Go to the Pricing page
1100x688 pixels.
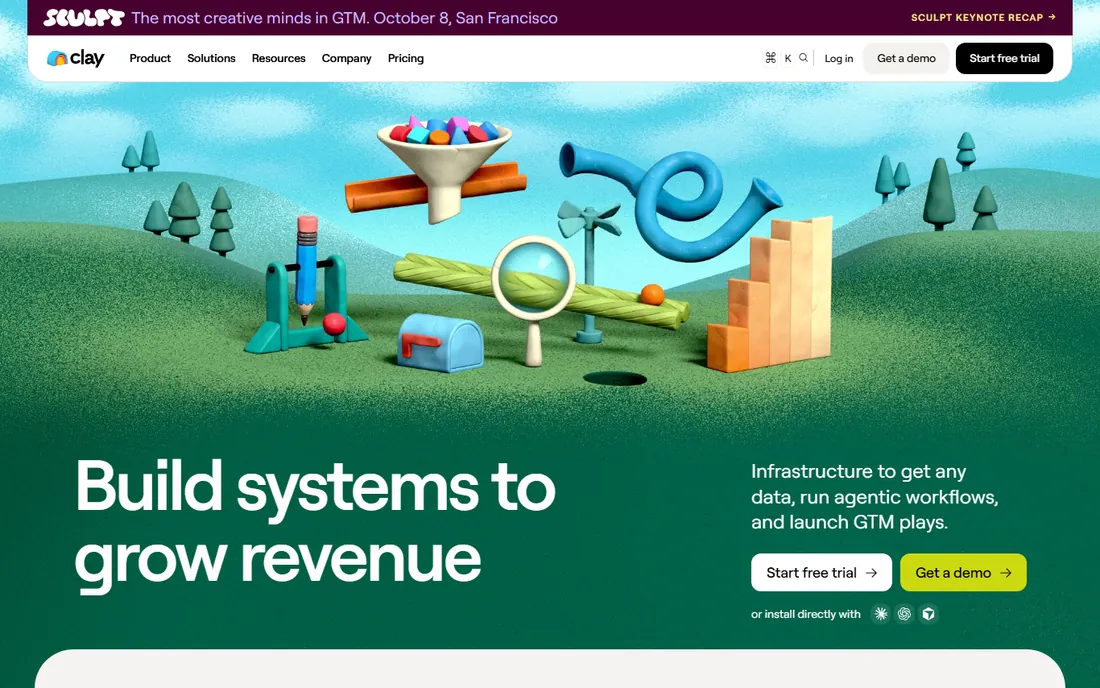pos(405,58)
